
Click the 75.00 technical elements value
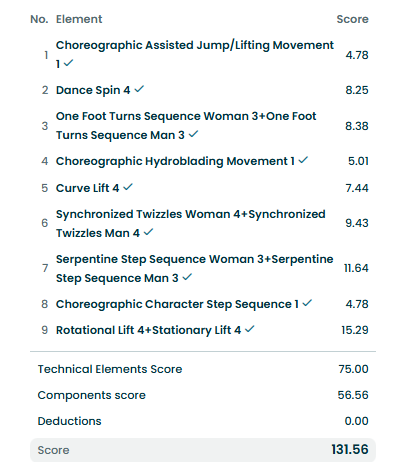pyautogui.click(x=353, y=369)
